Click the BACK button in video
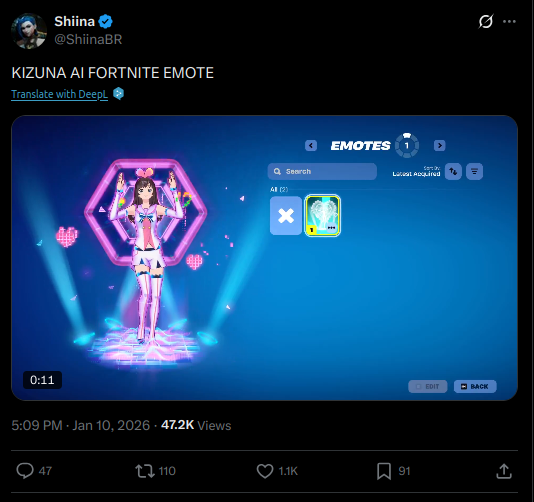The height and width of the screenshot is (502, 534). 475,387
